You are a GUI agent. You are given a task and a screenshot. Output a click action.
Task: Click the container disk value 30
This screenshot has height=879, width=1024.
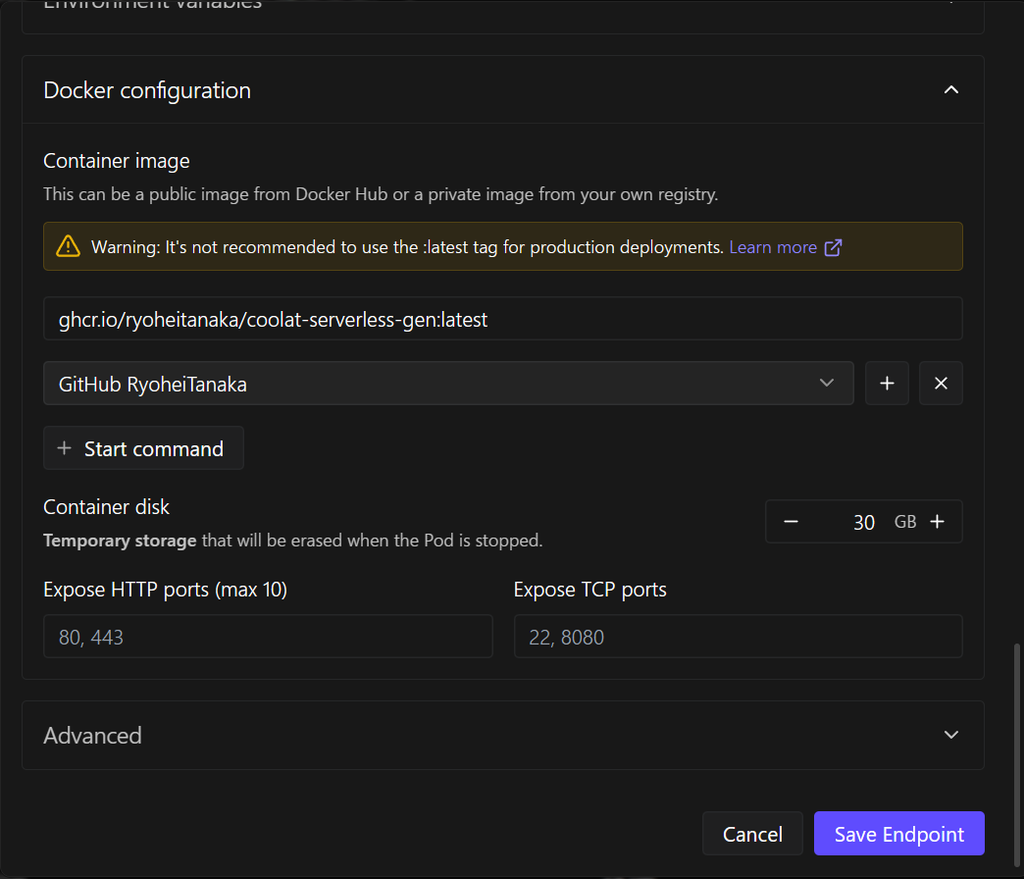(x=863, y=522)
